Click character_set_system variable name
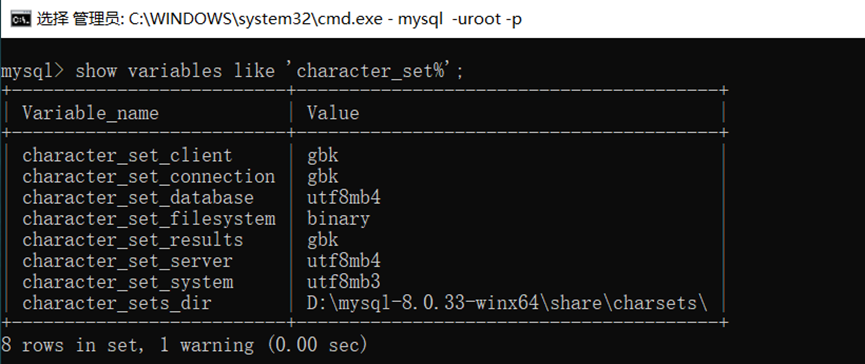 click(127, 282)
